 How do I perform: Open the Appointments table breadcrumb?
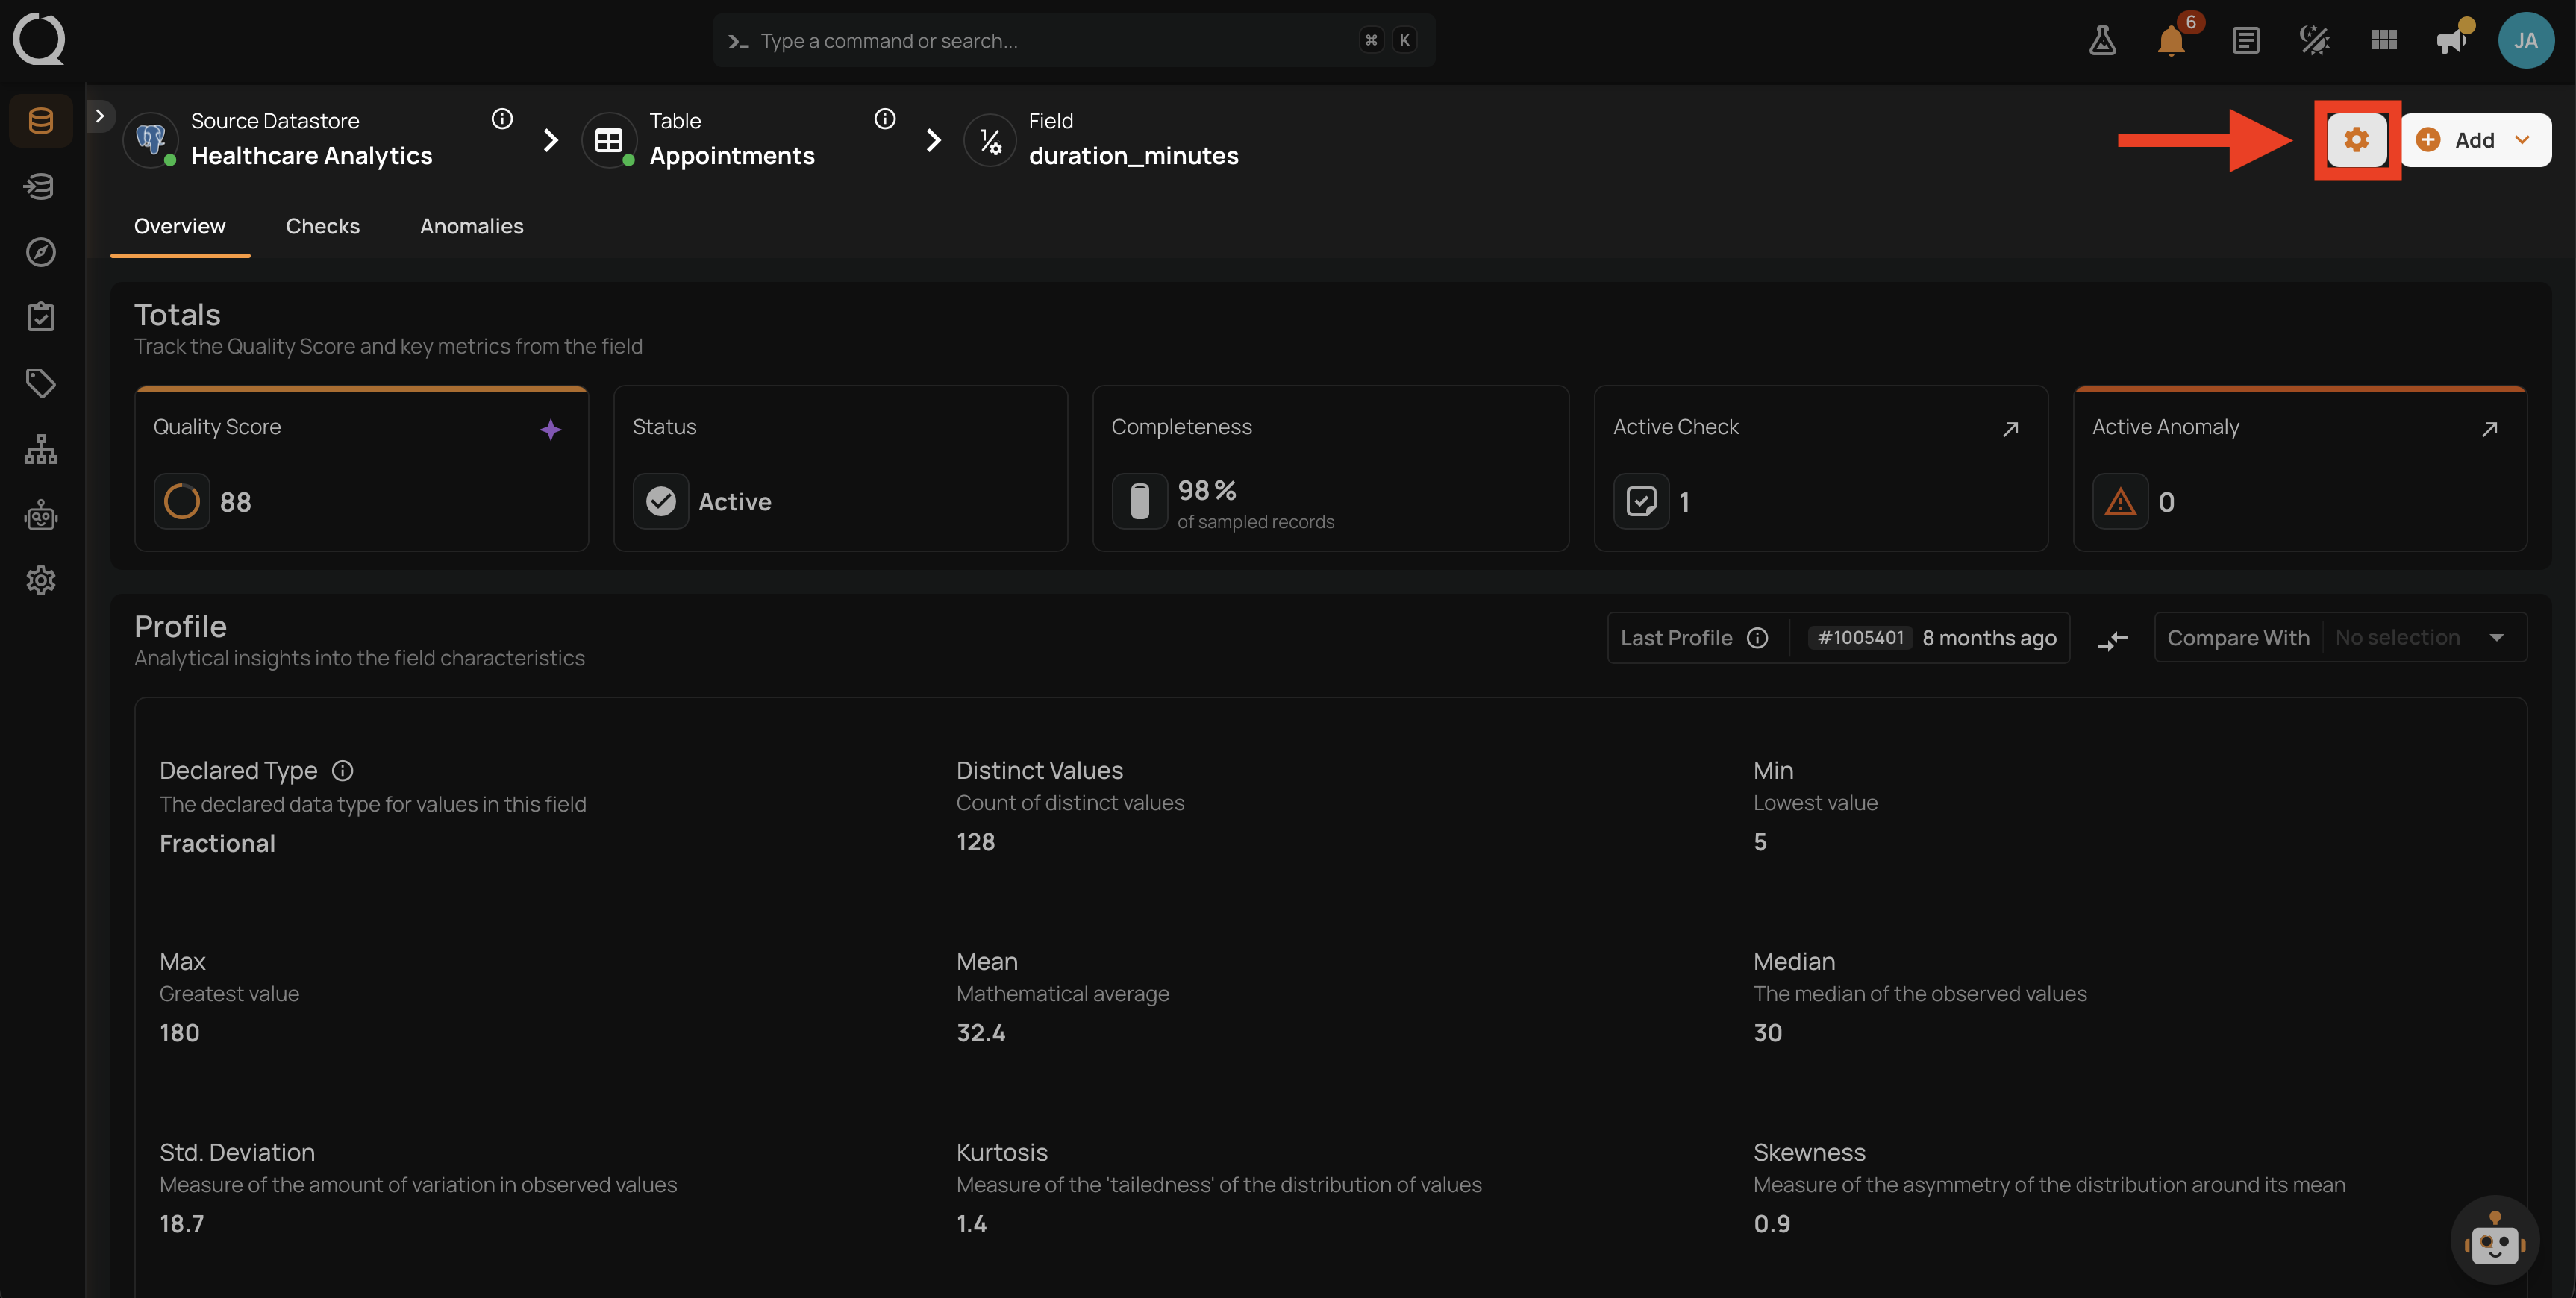click(x=732, y=156)
